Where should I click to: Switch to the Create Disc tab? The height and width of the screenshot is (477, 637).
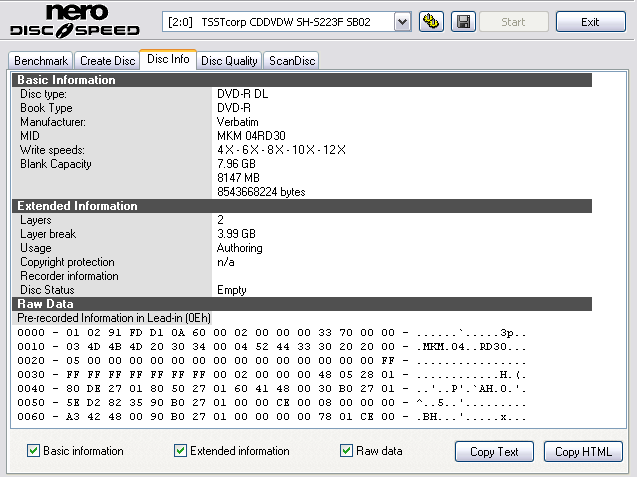[x=107, y=61]
